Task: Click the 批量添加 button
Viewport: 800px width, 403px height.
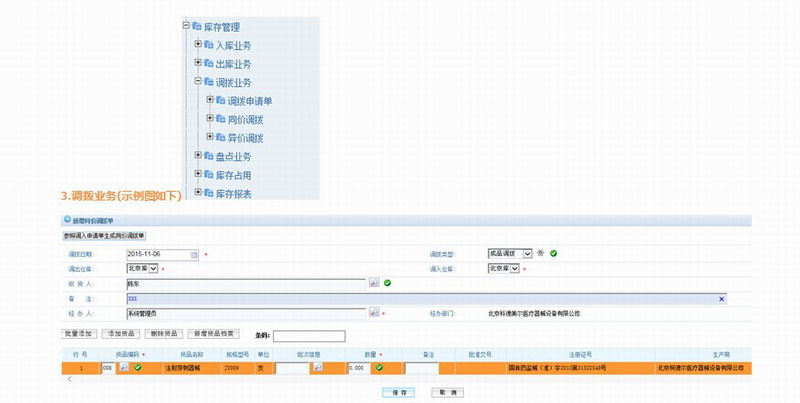Action: click(78, 333)
